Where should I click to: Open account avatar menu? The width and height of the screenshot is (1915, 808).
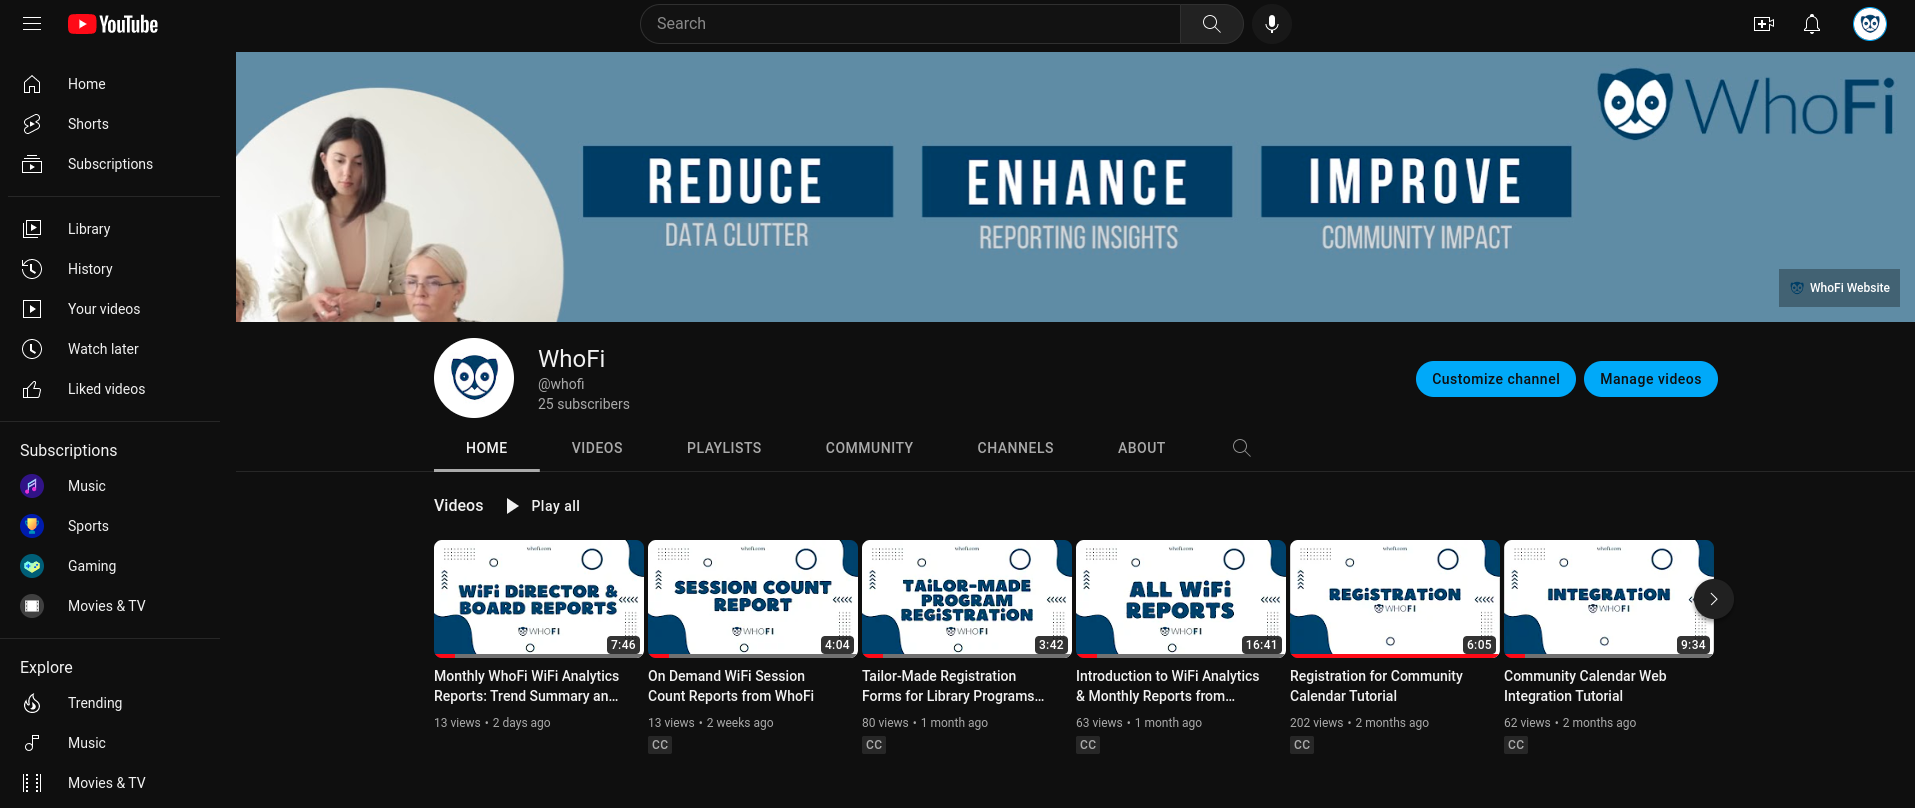click(1869, 24)
